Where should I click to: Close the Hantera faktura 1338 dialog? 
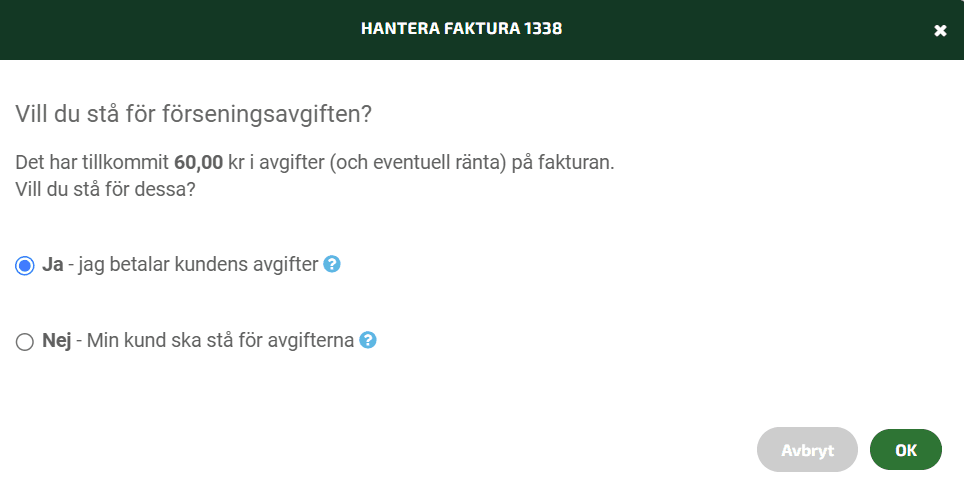pyautogui.click(x=940, y=31)
